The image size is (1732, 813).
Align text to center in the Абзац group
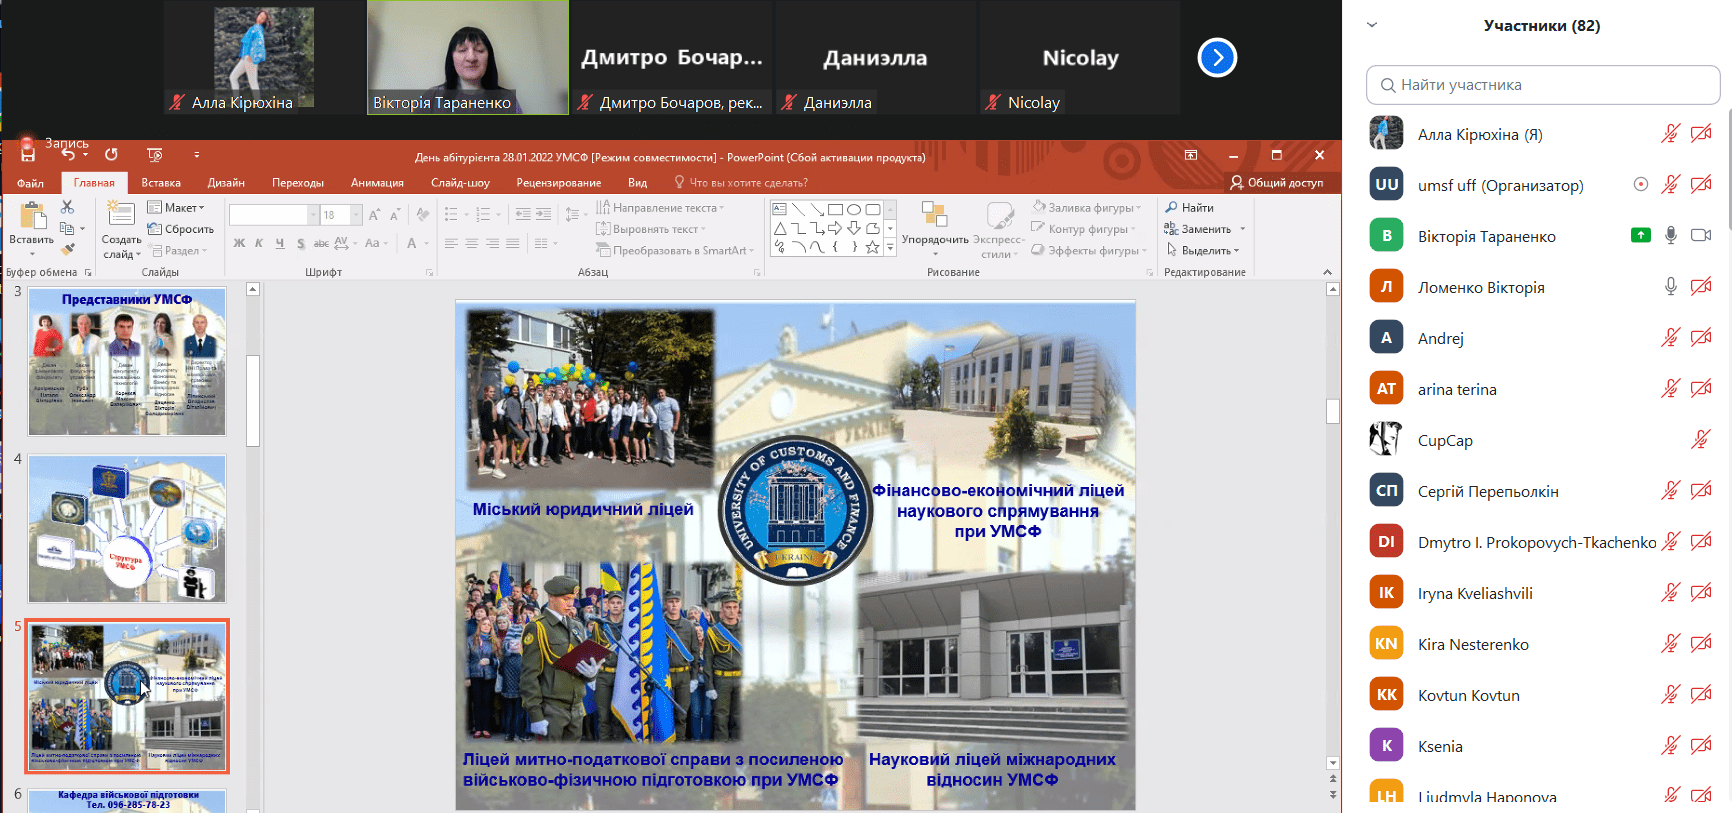472,243
